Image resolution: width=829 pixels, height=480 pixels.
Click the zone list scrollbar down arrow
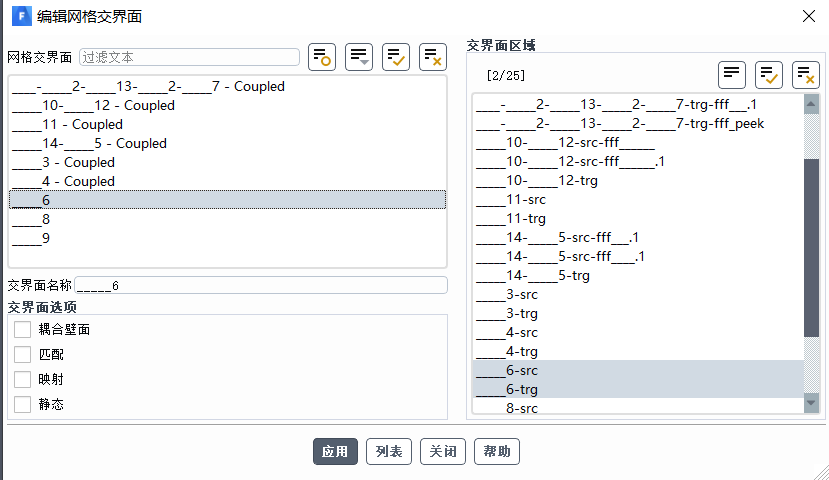pos(811,403)
